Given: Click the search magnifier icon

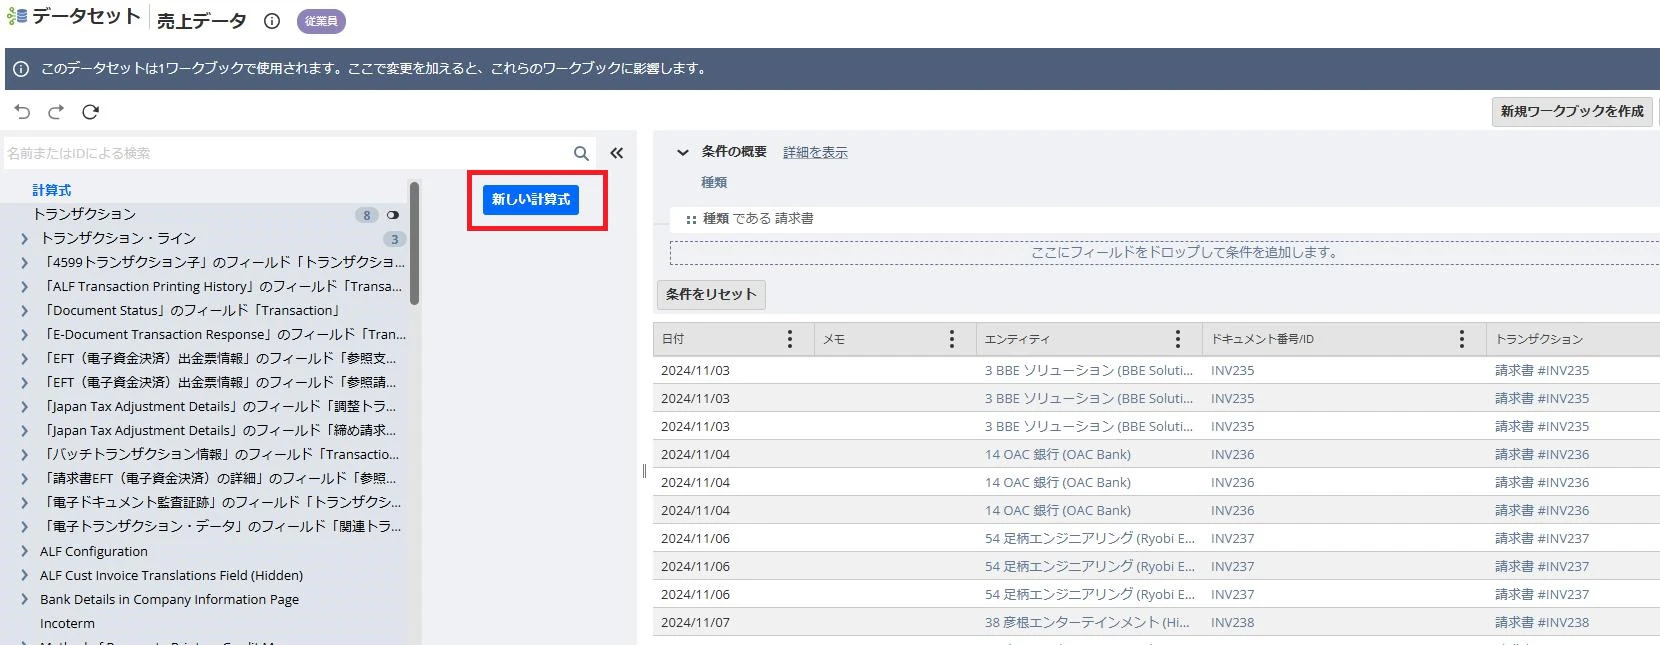Looking at the screenshot, I should click(x=581, y=153).
